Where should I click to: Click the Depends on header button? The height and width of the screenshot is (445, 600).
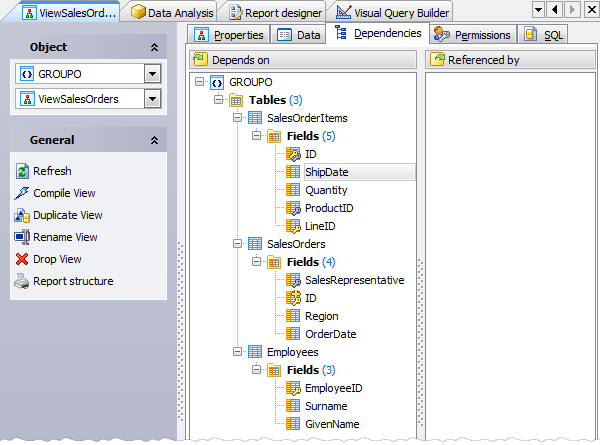tap(301, 60)
